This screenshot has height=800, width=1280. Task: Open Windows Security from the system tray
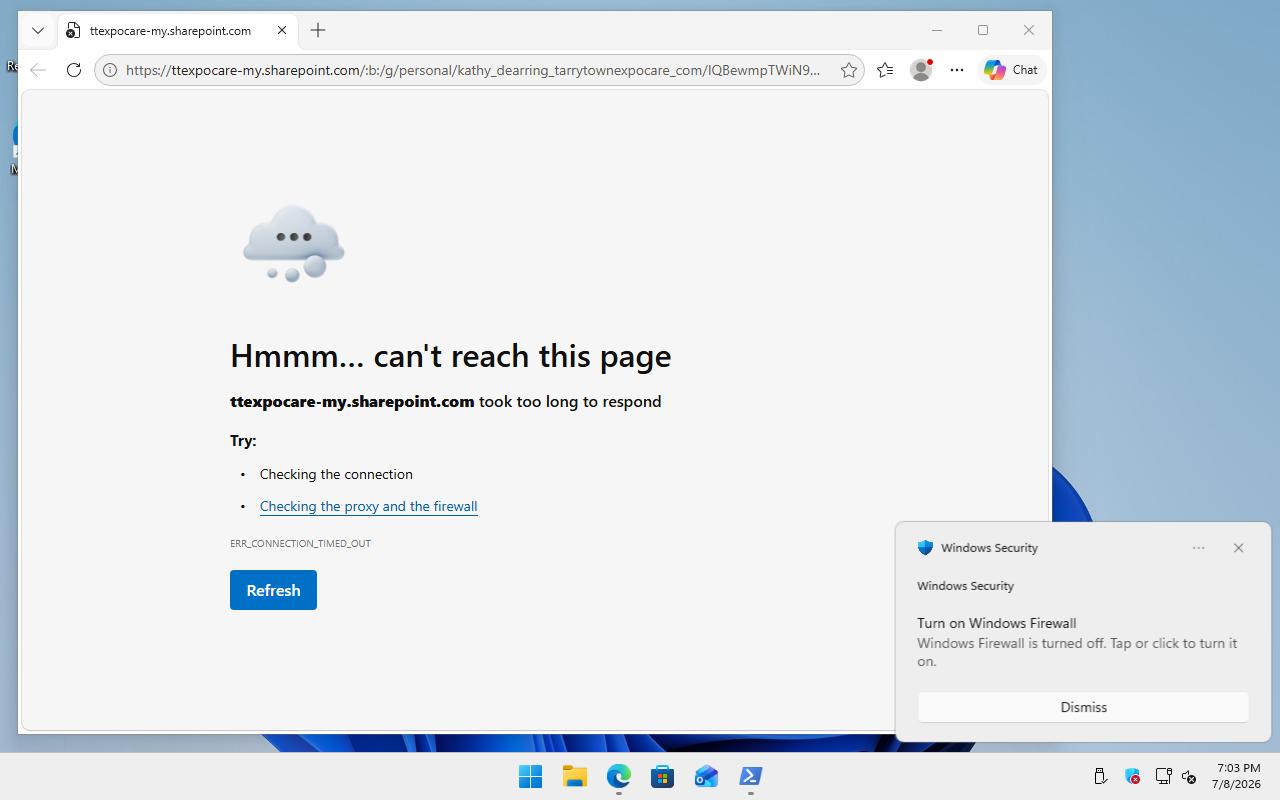(1132, 776)
